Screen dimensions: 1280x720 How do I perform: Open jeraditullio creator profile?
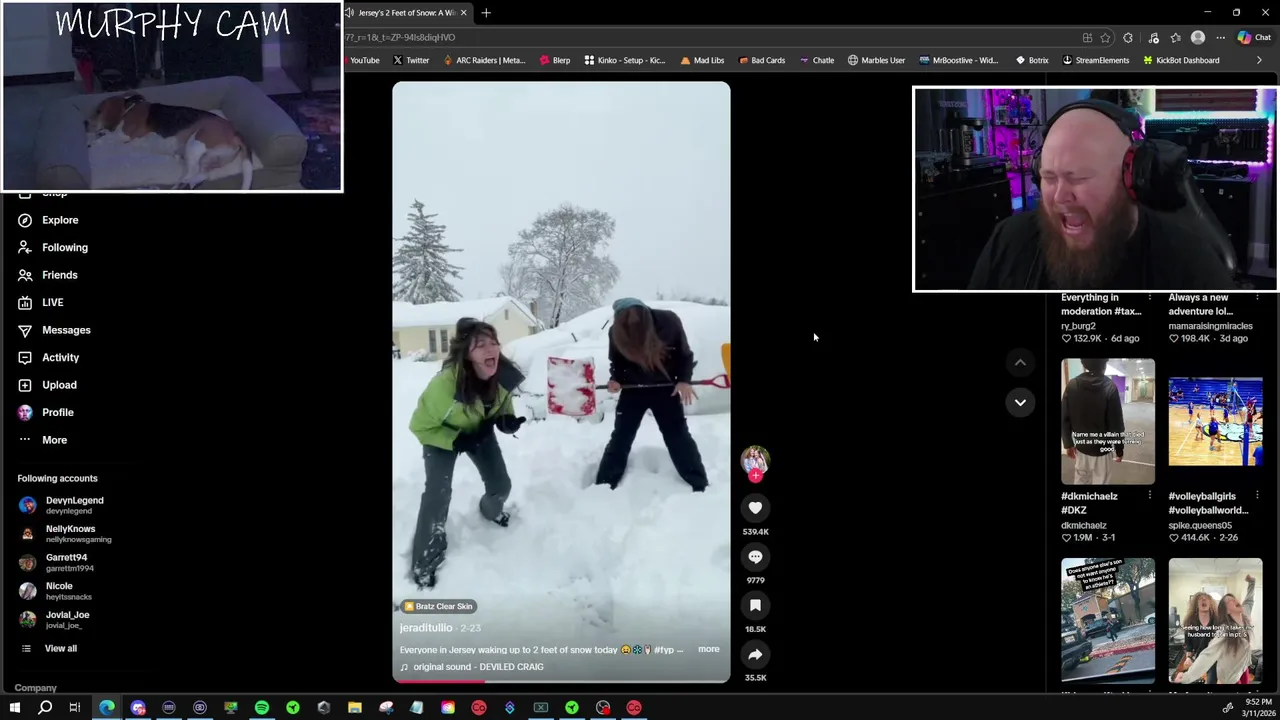[x=426, y=628]
